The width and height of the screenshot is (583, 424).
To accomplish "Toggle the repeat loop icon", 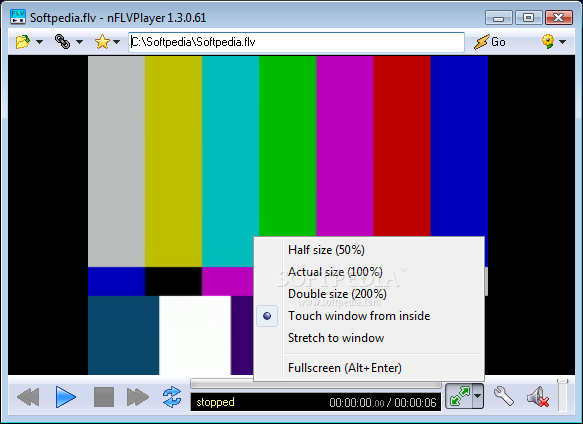I will (172, 397).
